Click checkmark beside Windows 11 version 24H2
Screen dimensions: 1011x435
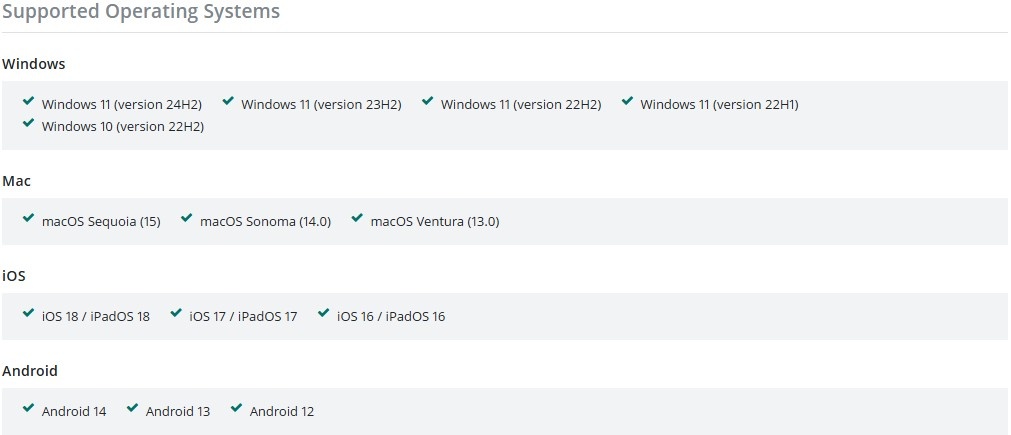point(28,101)
